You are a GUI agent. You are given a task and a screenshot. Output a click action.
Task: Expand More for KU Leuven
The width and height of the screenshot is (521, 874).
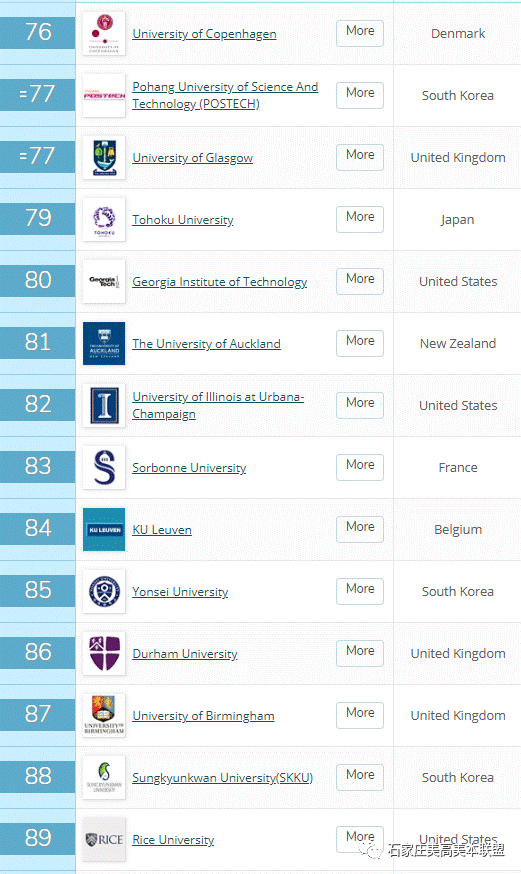tap(360, 529)
